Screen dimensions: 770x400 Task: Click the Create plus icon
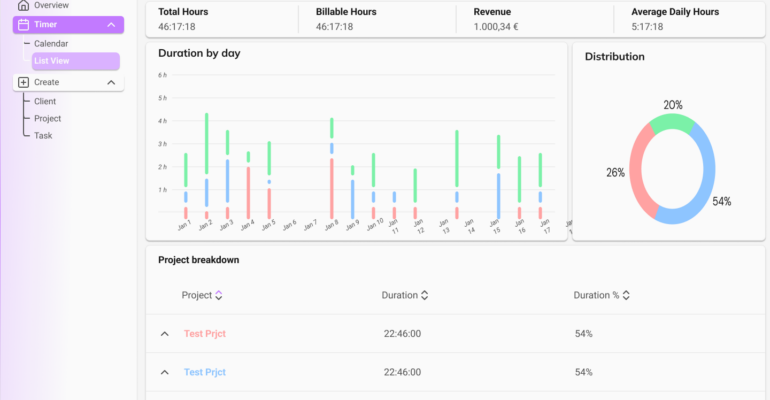[23, 82]
